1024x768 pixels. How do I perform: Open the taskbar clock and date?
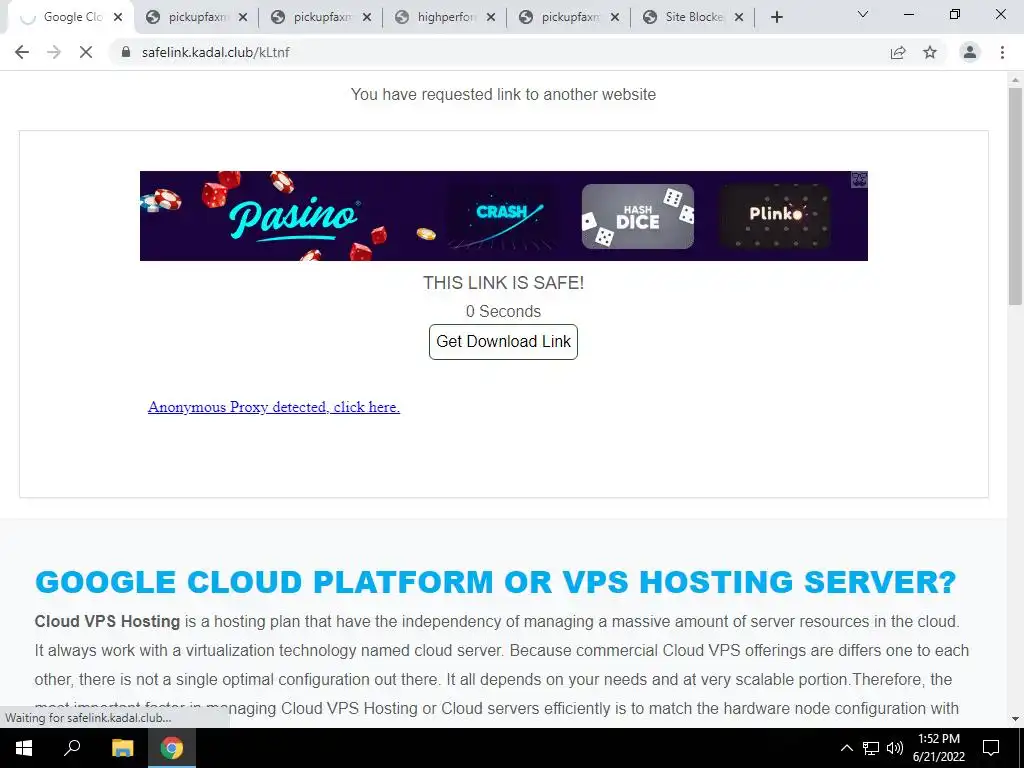pyautogui.click(x=938, y=748)
